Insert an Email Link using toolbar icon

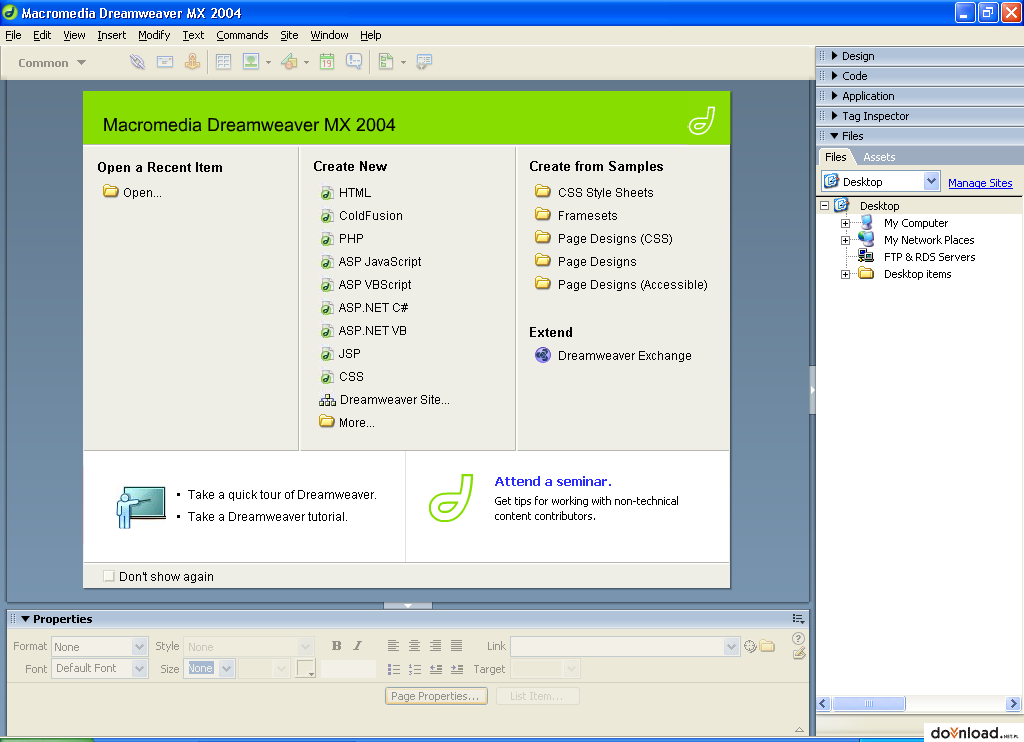pyautogui.click(x=165, y=62)
